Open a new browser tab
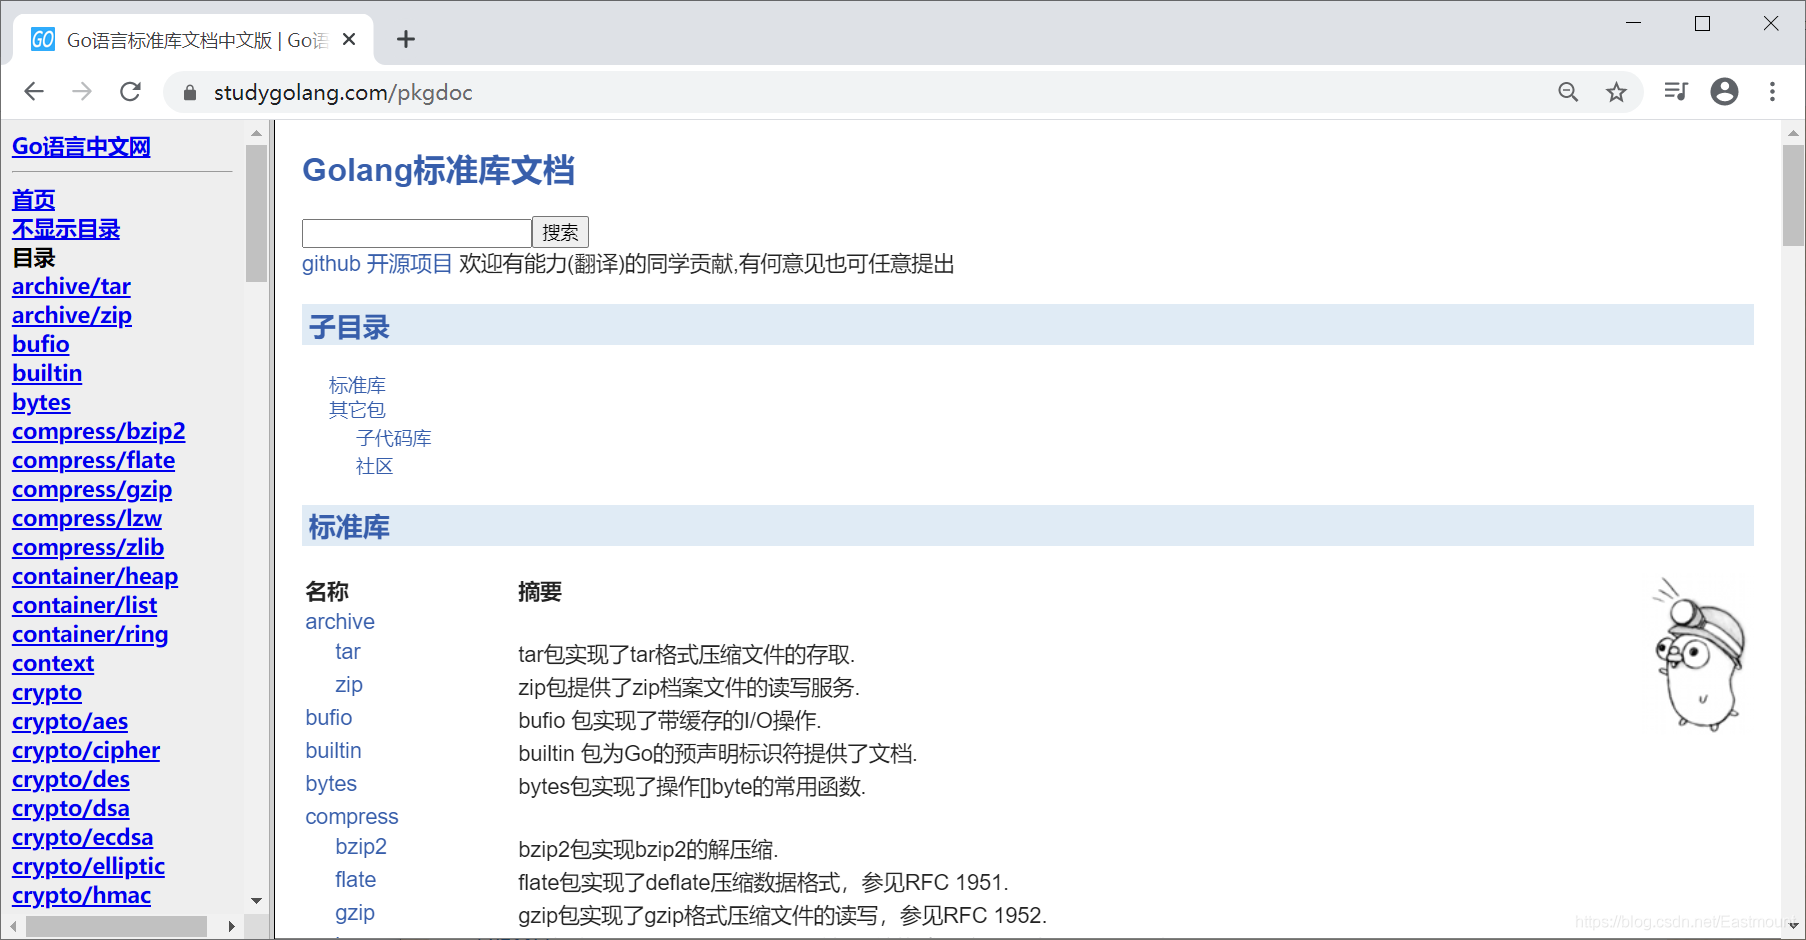 click(405, 39)
